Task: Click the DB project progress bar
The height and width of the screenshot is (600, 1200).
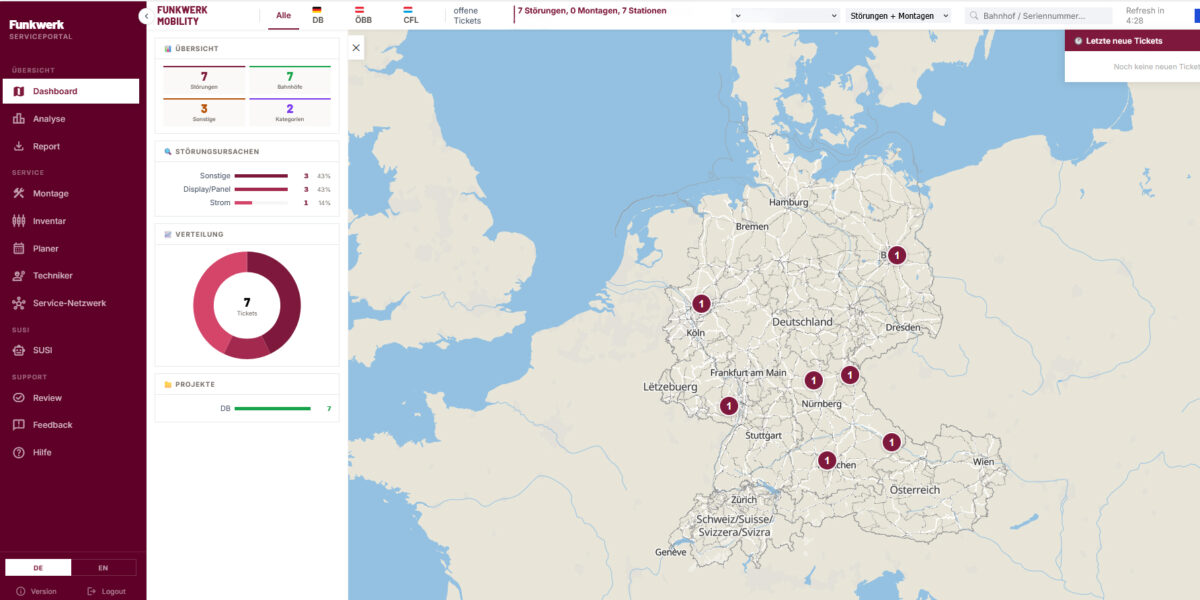Action: pyautogui.click(x=272, y=408)
